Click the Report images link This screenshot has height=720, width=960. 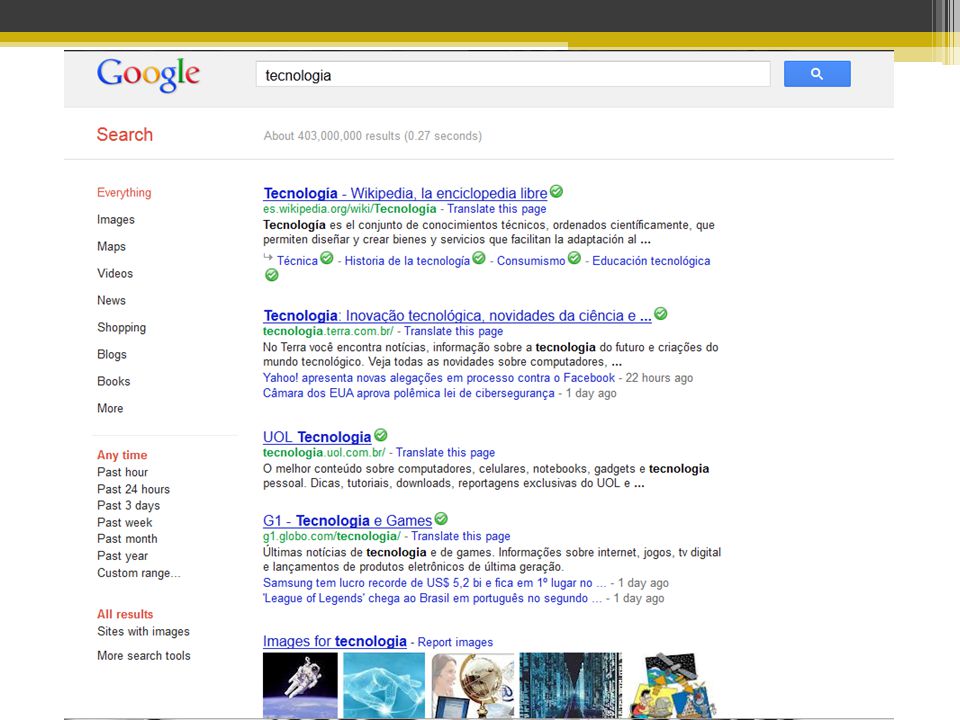pos(455,642)
